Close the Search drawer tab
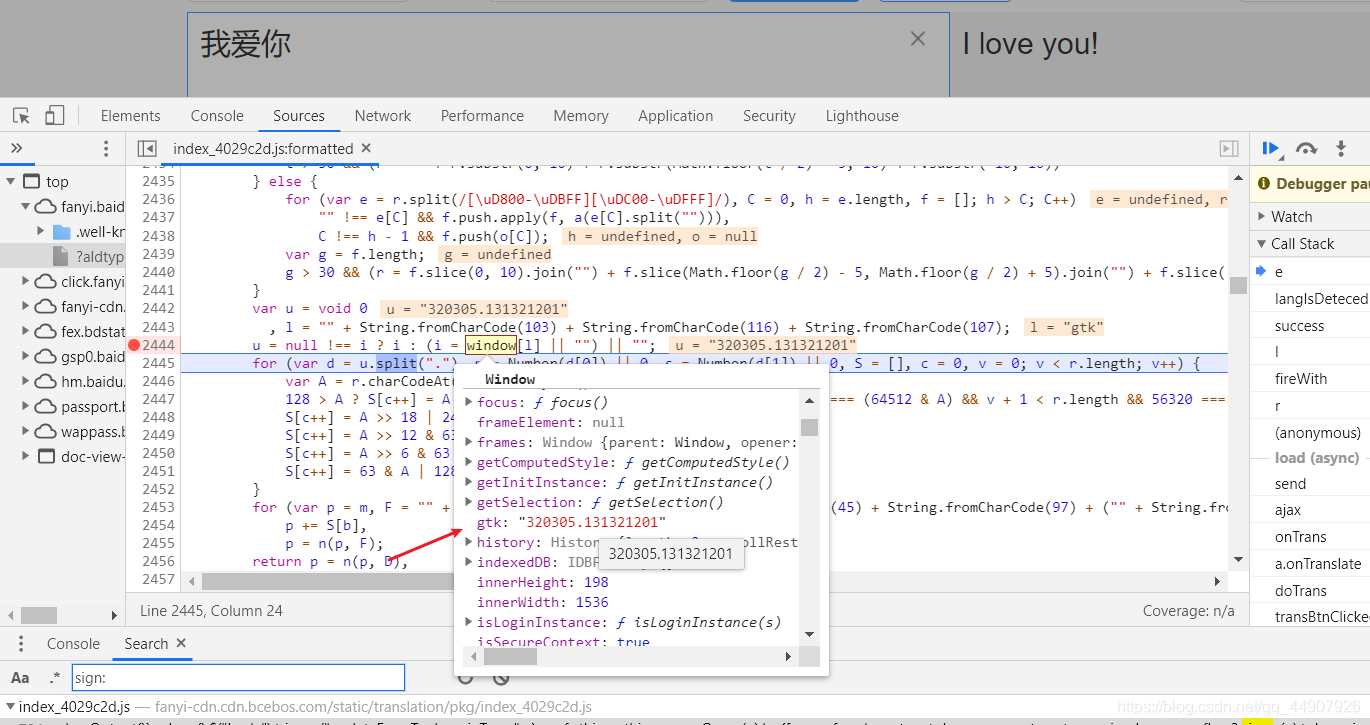The height and width of the screenshot is (725, 1370). 181,643
